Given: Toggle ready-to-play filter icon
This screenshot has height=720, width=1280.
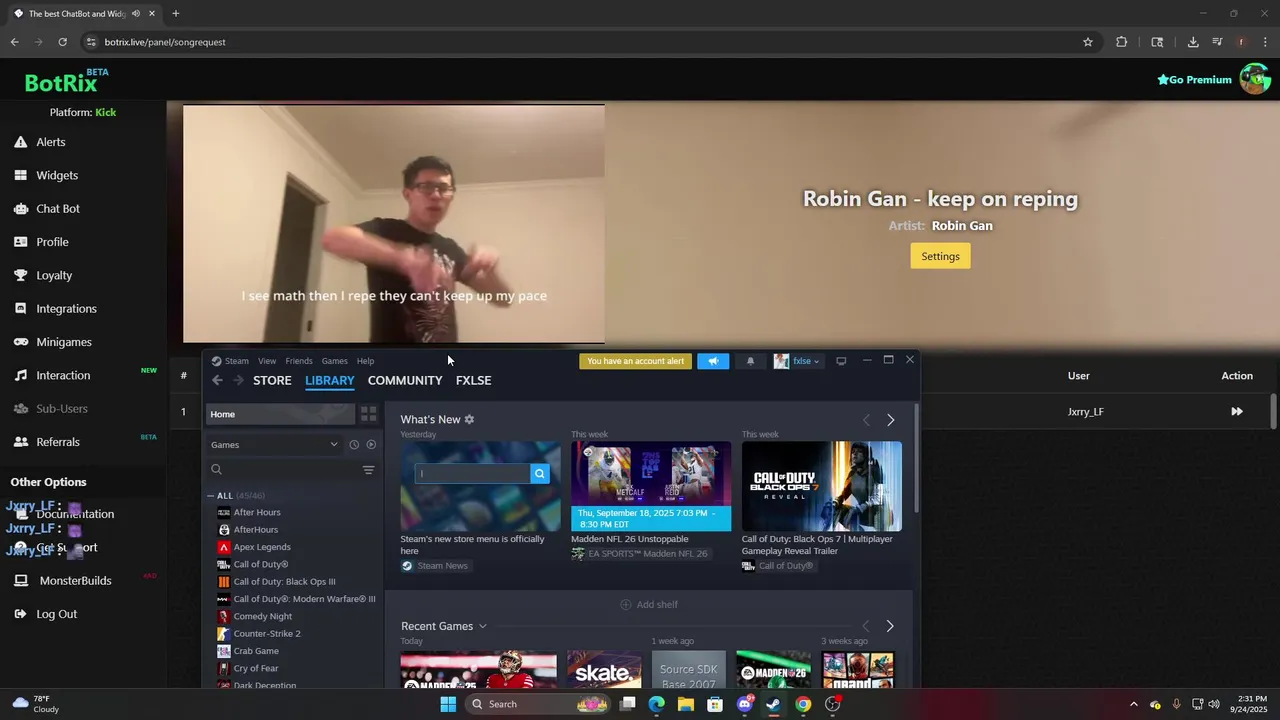Looking at the screenshot, I should coord(371,445).
